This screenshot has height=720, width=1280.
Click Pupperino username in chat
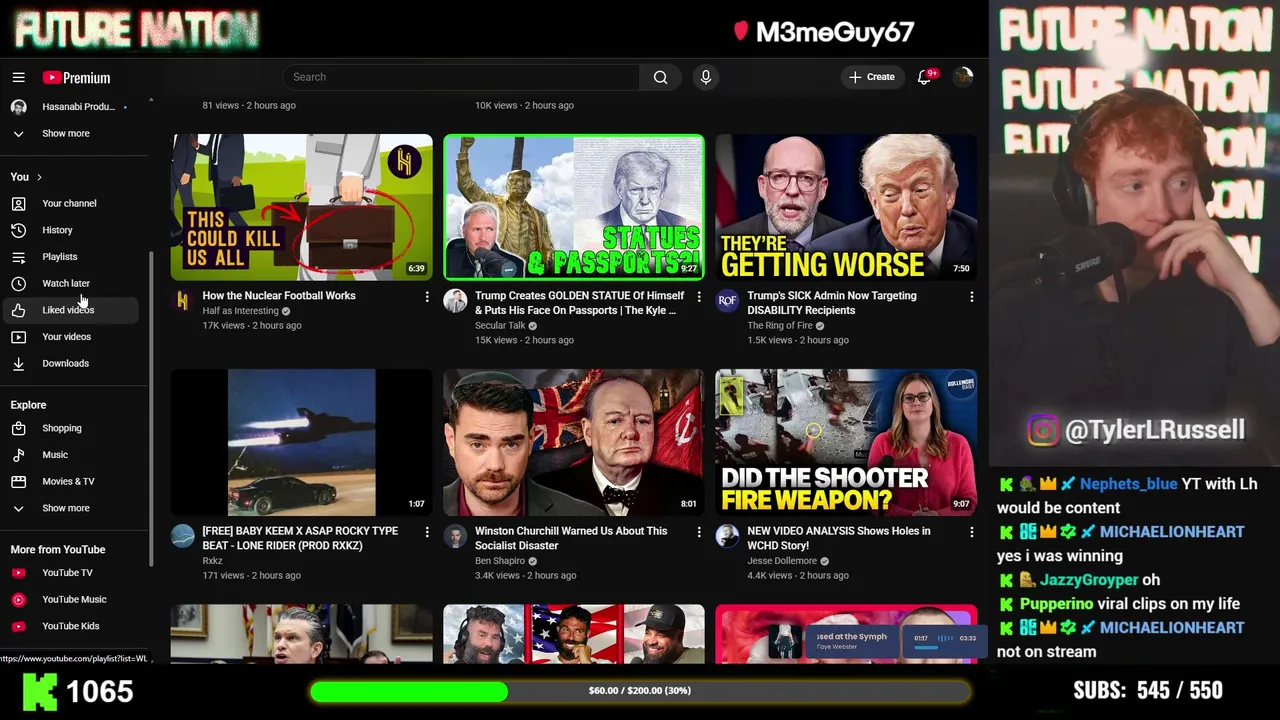click(x=1056, y=604)
